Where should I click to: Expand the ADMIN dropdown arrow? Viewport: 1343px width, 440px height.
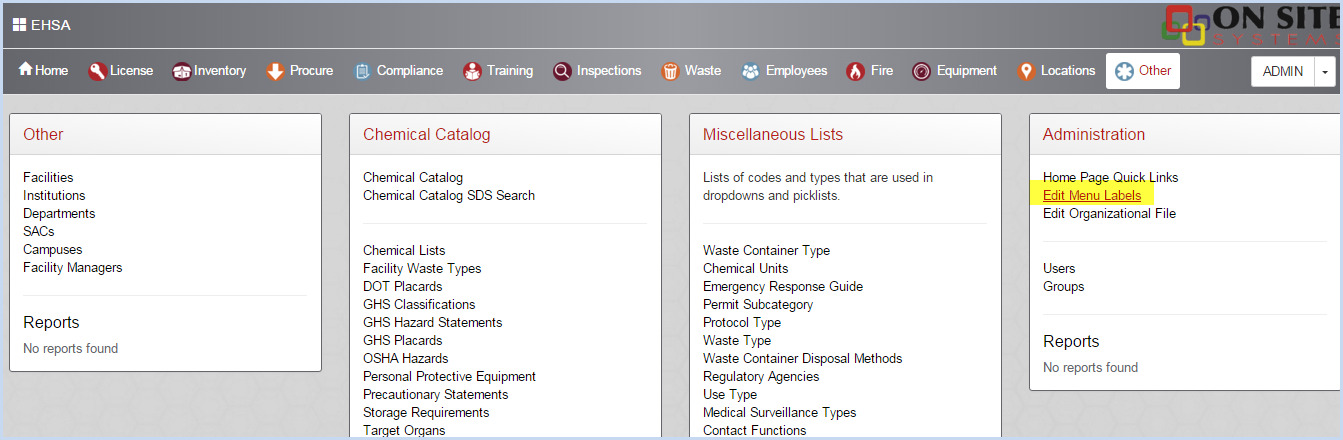[x=1325, y=71]
